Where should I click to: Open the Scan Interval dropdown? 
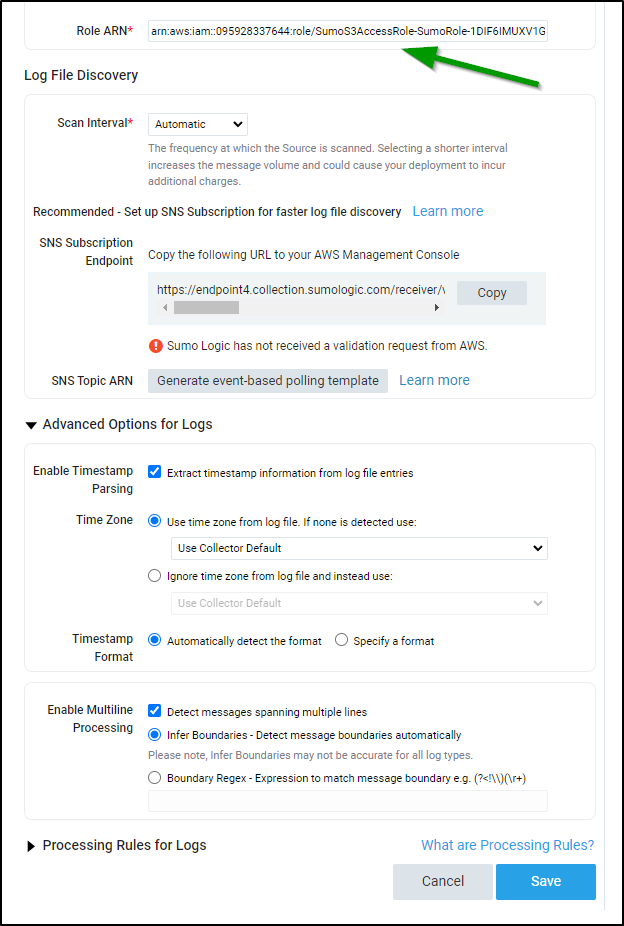pyautogui.click(x=198, y=124)
